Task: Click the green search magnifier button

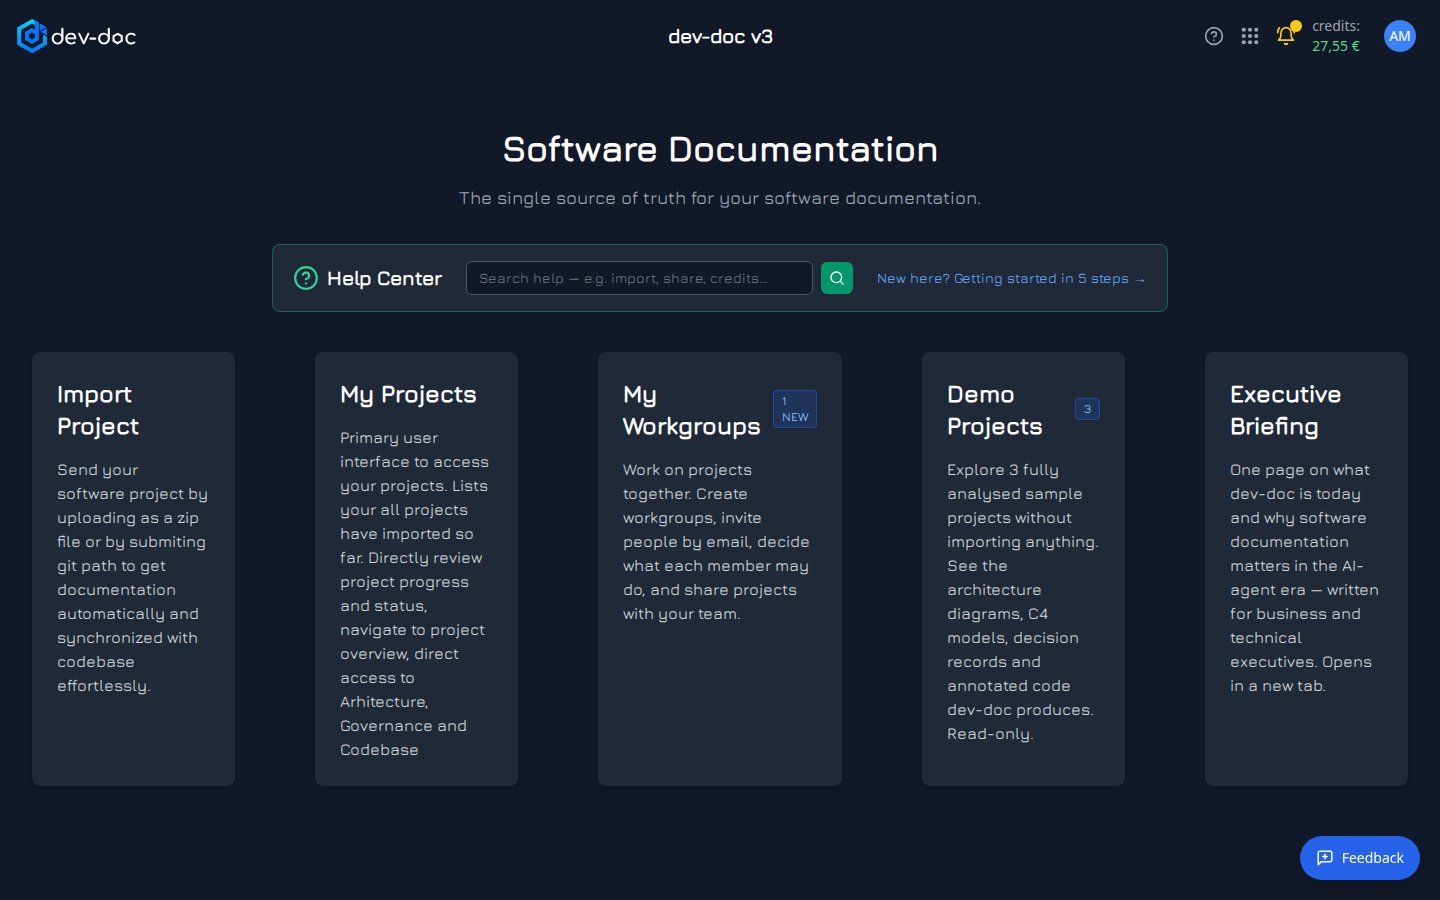Action: pos(837,278)
